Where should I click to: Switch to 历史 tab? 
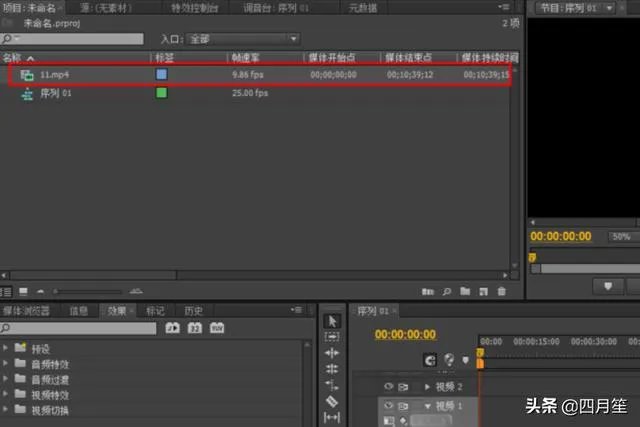tap(193, 311)
